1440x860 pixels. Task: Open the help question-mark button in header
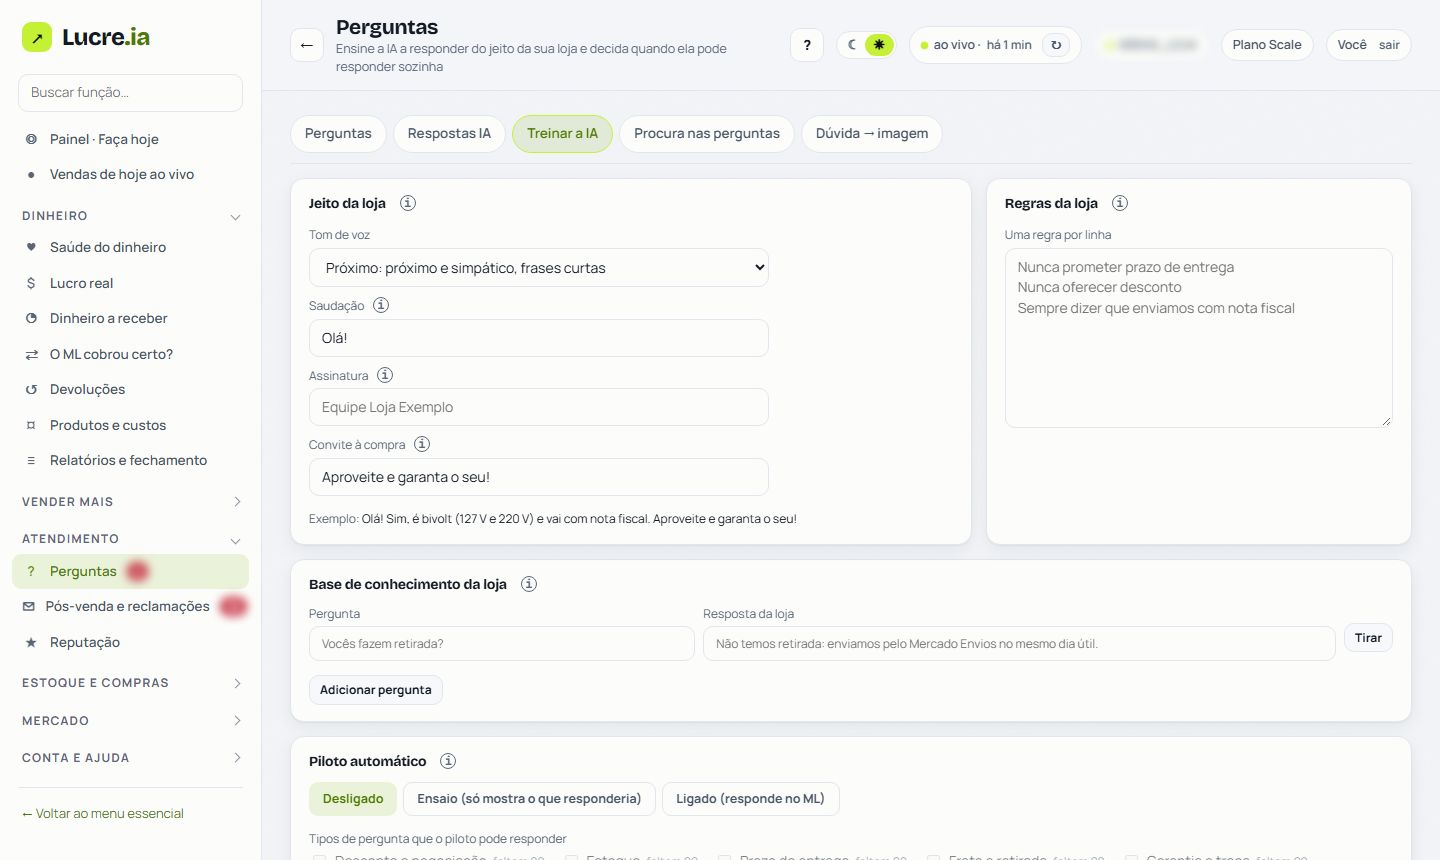807,45
